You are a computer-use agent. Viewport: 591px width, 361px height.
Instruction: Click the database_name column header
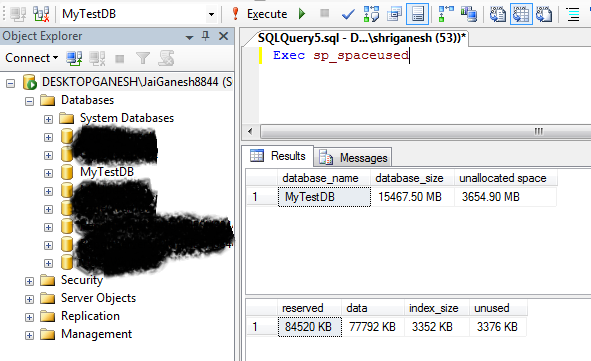(x=324, y=178)
